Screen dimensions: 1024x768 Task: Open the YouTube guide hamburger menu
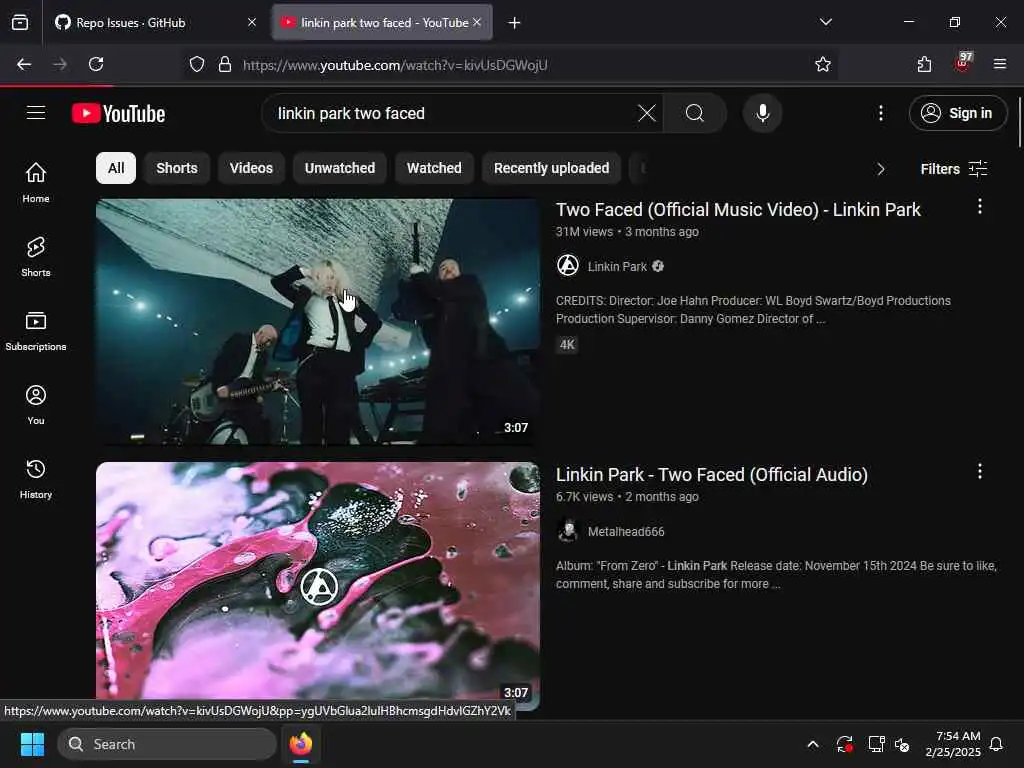[36, 113]
